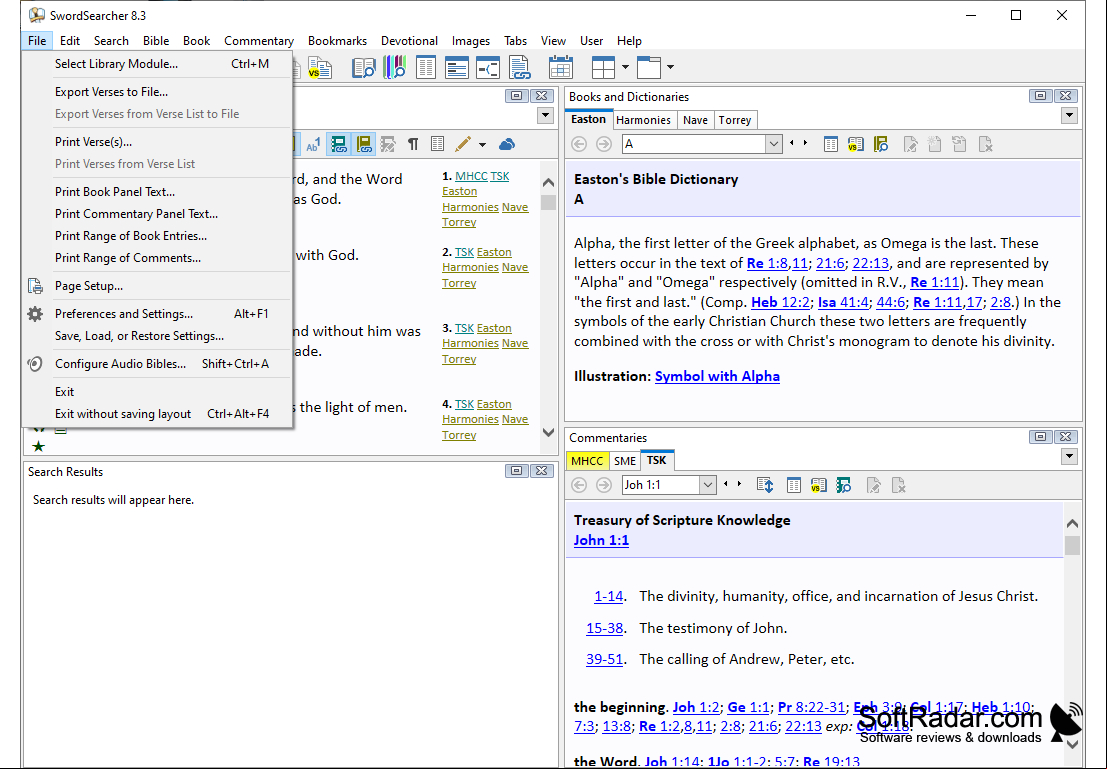Viewport: 1107px width, 769px height.
Task: Expand the four-pane layout dropdown arrow
Action: coord(626,68)
